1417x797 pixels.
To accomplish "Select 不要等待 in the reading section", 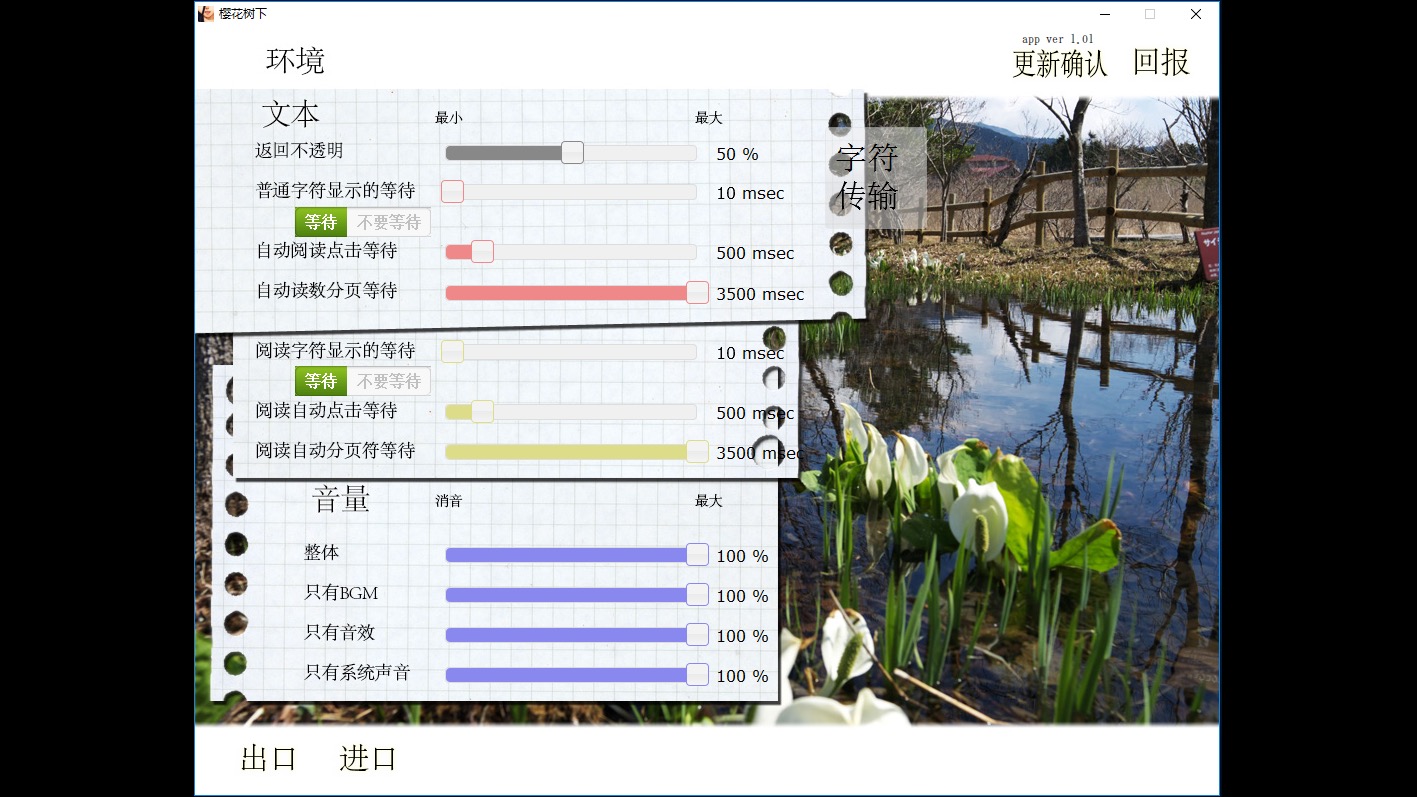I will click(x=389, y=381).
